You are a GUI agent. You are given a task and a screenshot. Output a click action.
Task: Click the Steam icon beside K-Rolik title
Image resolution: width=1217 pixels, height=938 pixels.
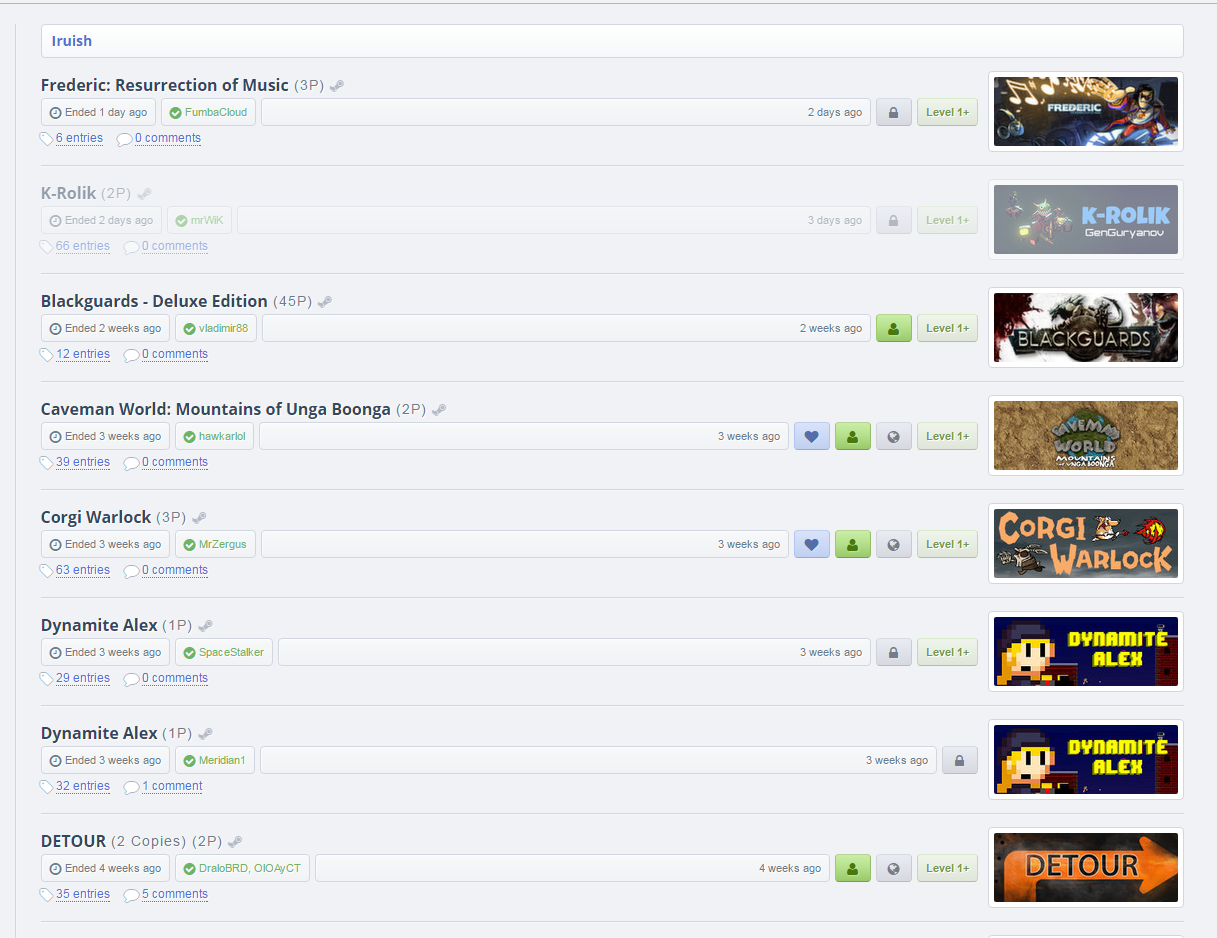[x=144, y=194]
